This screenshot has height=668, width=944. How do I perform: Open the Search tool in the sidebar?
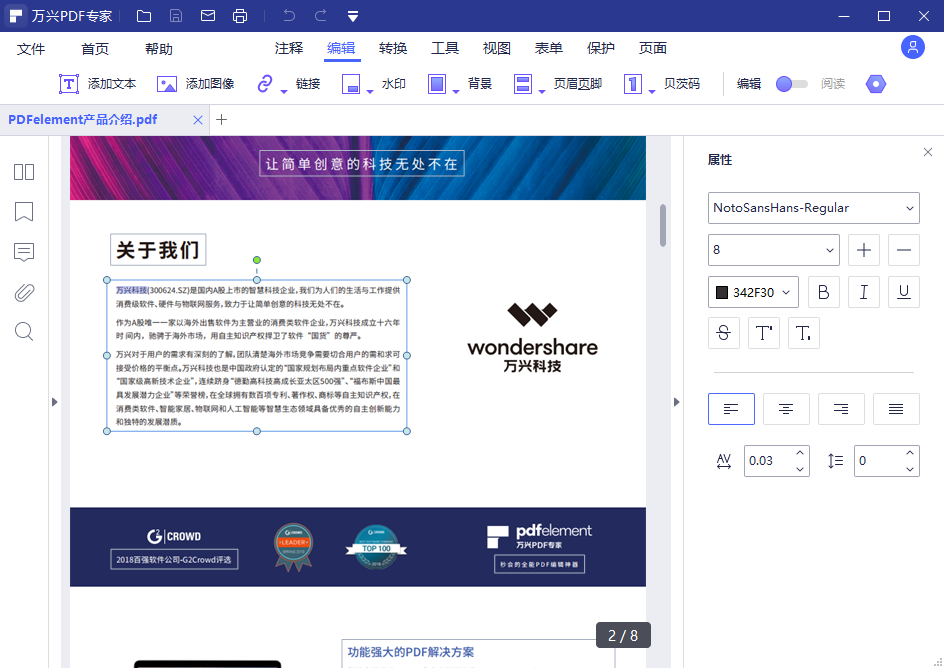click(24, 331)
